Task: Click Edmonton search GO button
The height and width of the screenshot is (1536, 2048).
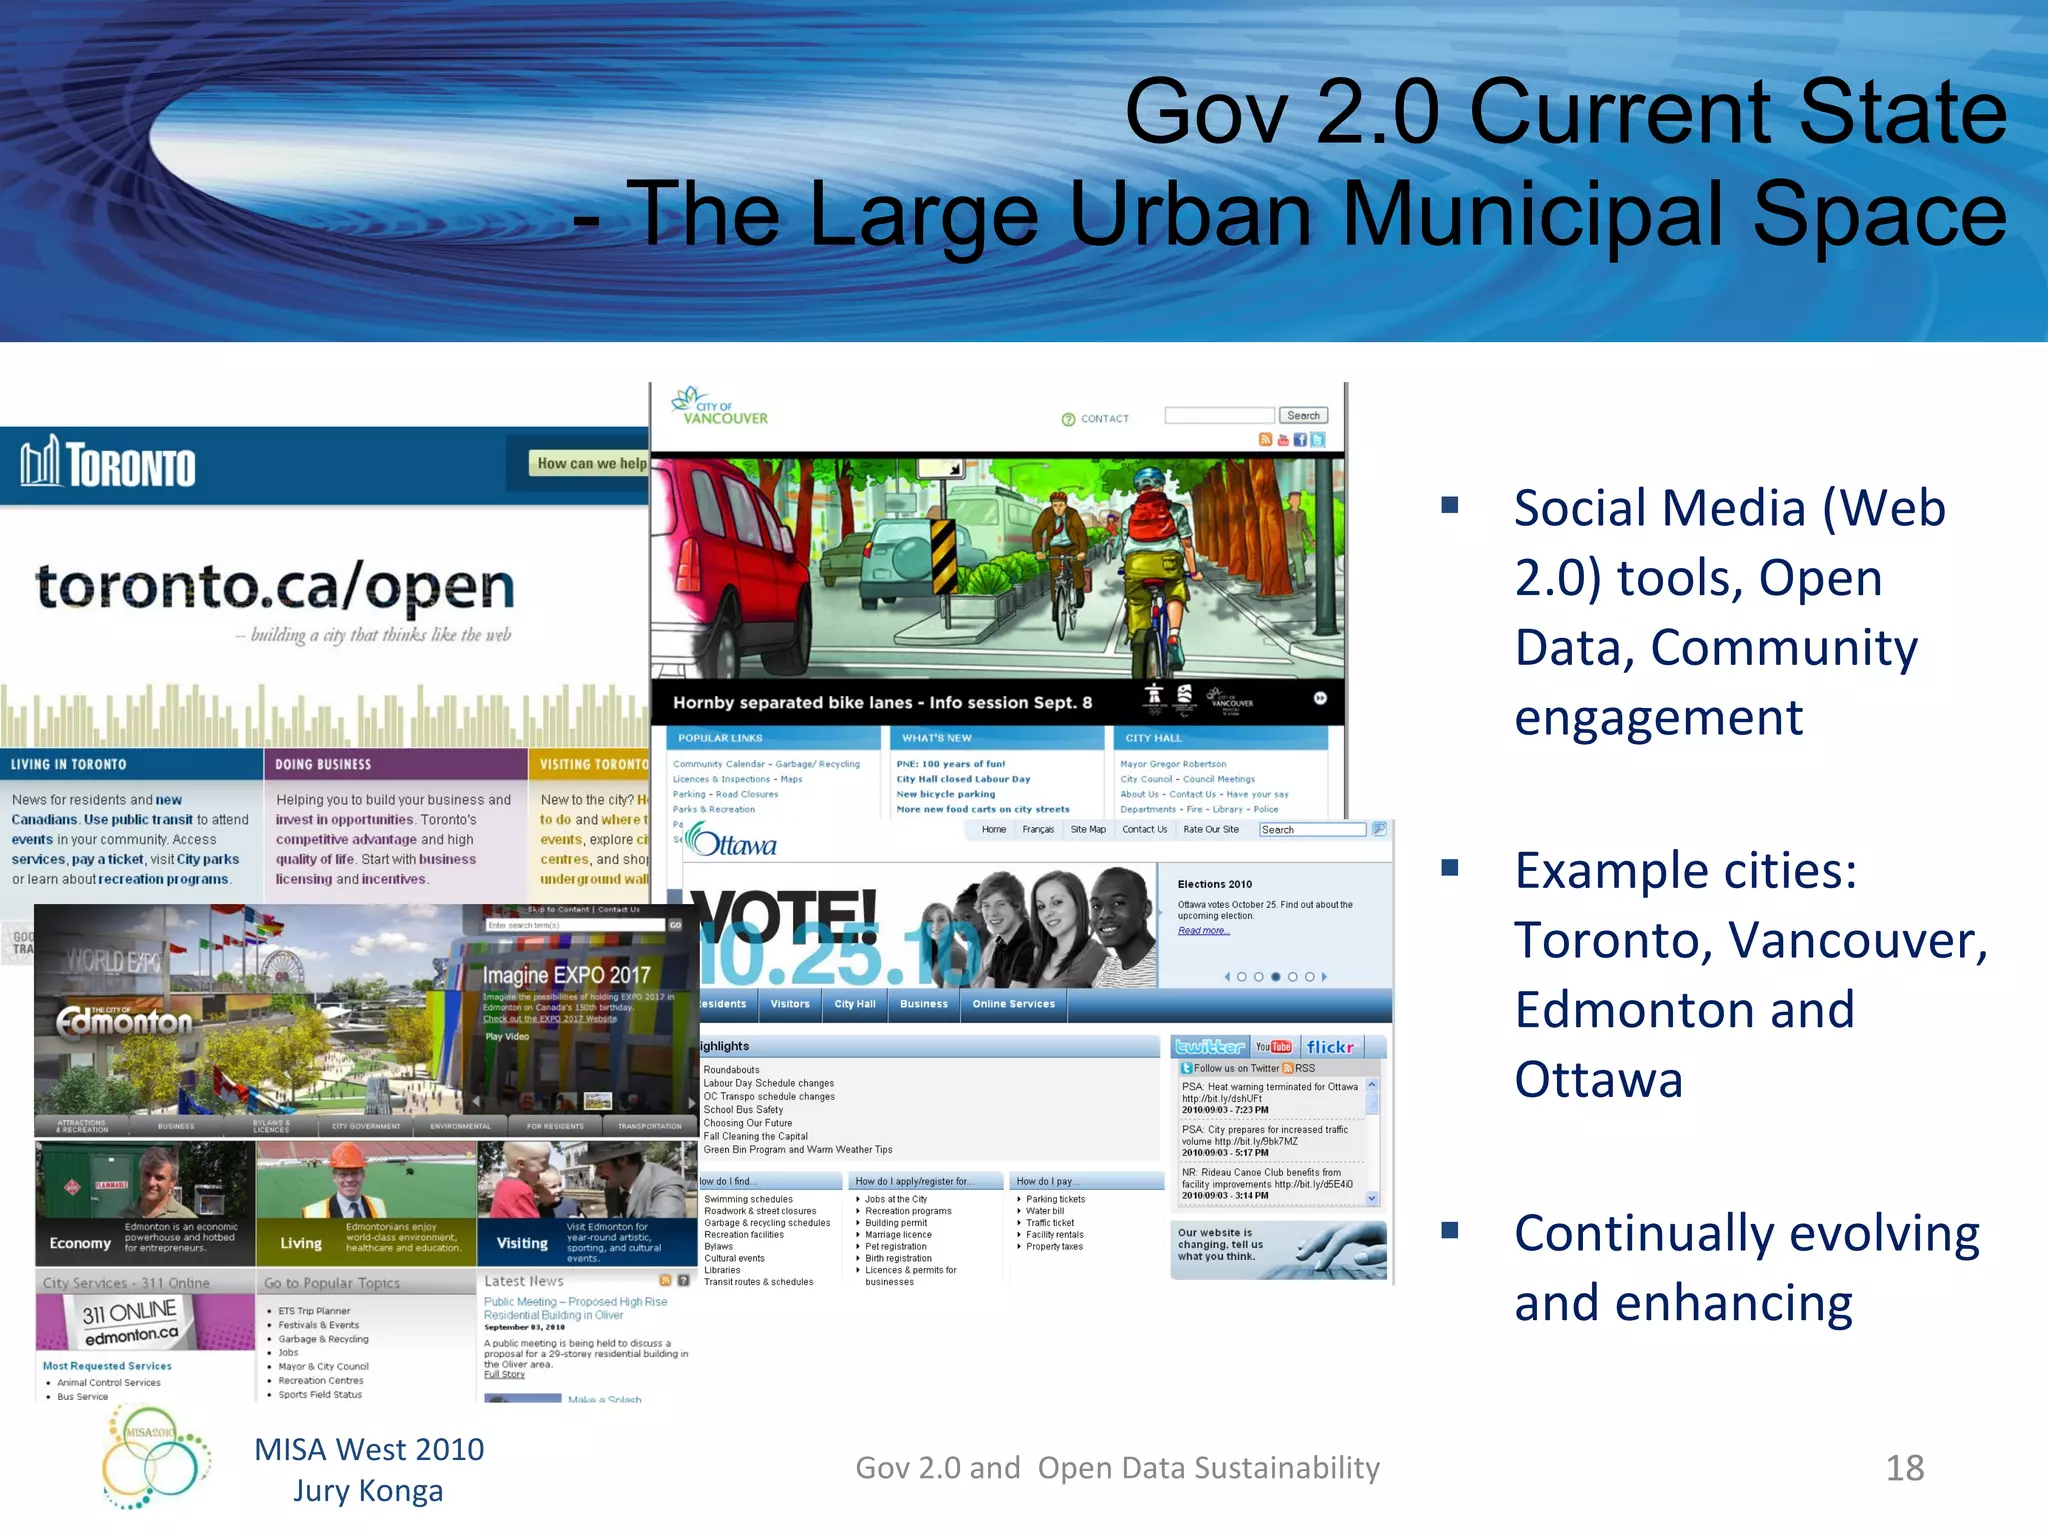Action: tap(676, 925)
